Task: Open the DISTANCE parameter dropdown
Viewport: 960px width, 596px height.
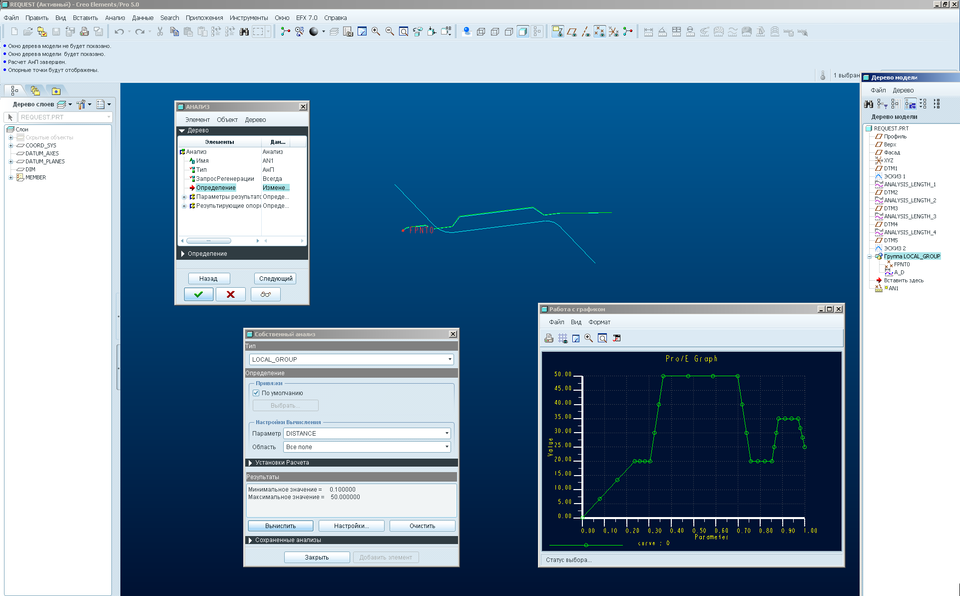Action: click(x=449, y=433)
